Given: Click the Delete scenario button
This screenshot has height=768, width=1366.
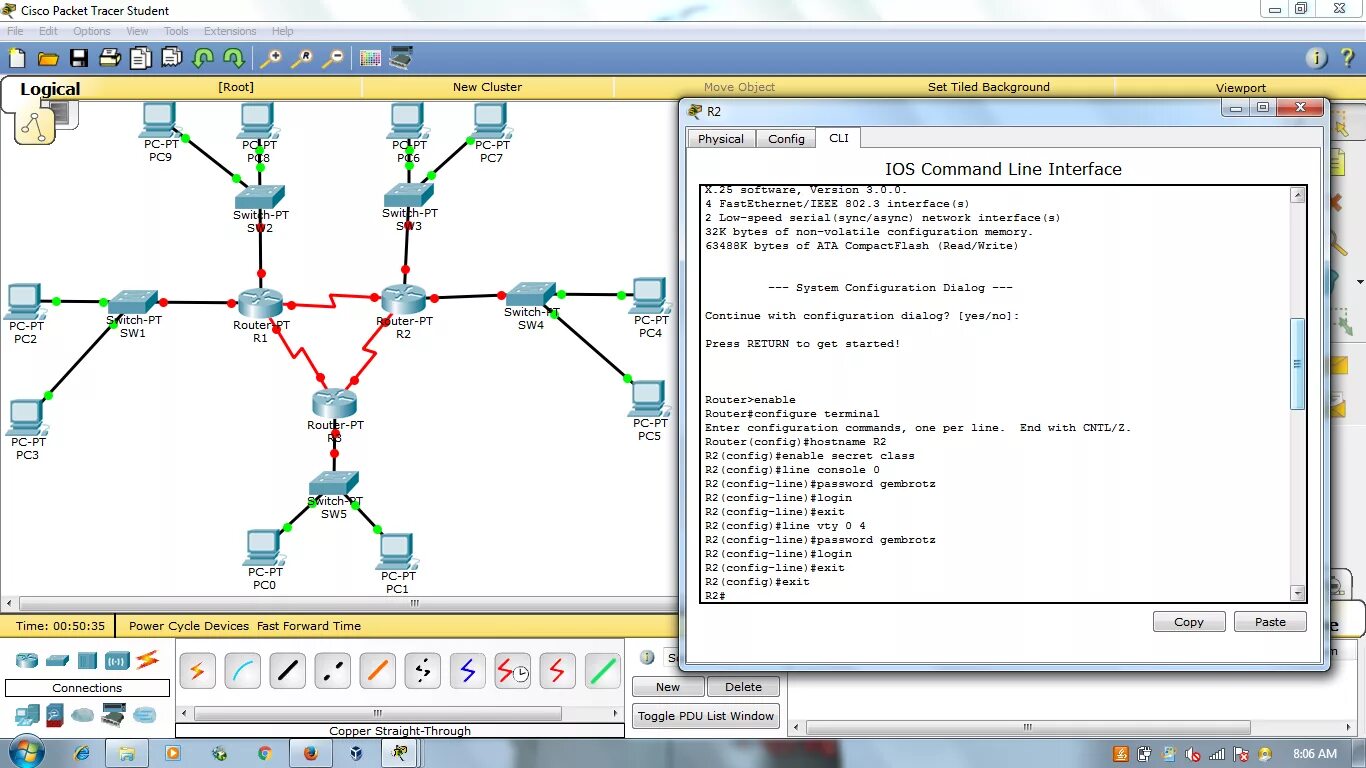Looking at the screenshot, I should [x=743, y=687].
